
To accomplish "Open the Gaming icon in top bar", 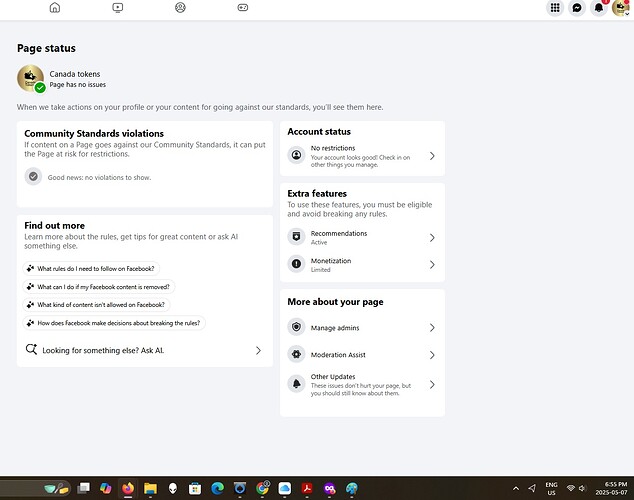I will click(243, 7).
